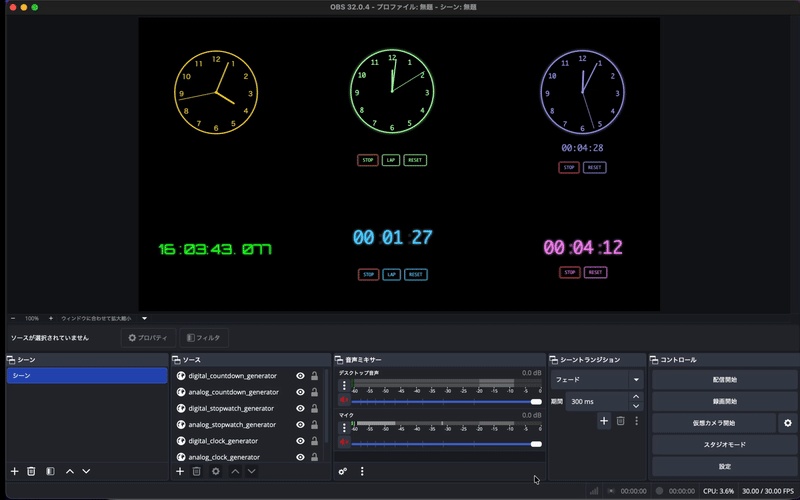Click the yellow analog clock in the preview
Screen dimensions: 800x500
click(216, 92)
